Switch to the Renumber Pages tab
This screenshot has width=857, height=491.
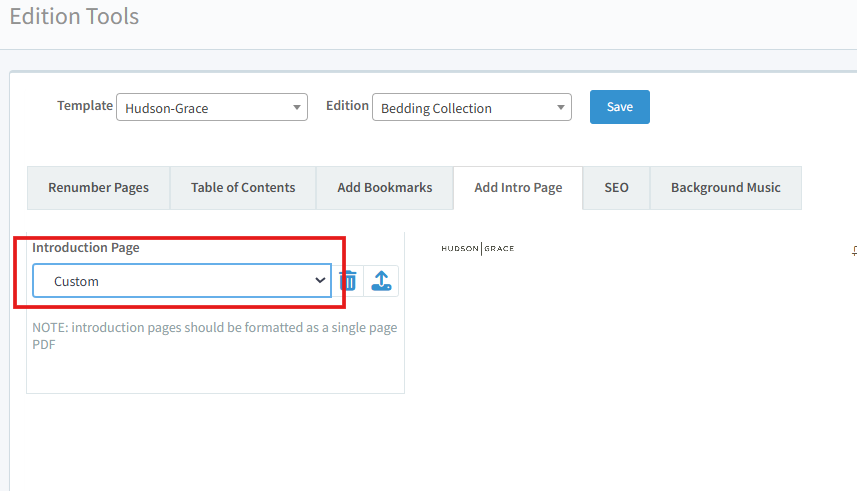[98, 188]
